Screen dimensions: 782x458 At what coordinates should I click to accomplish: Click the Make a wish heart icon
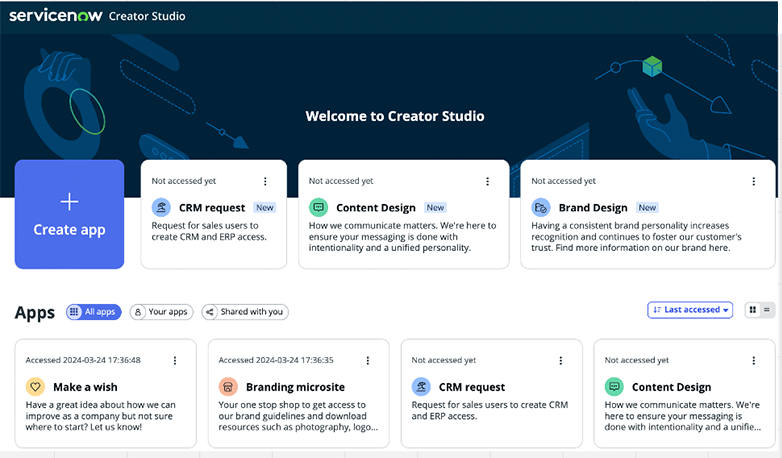35,387
